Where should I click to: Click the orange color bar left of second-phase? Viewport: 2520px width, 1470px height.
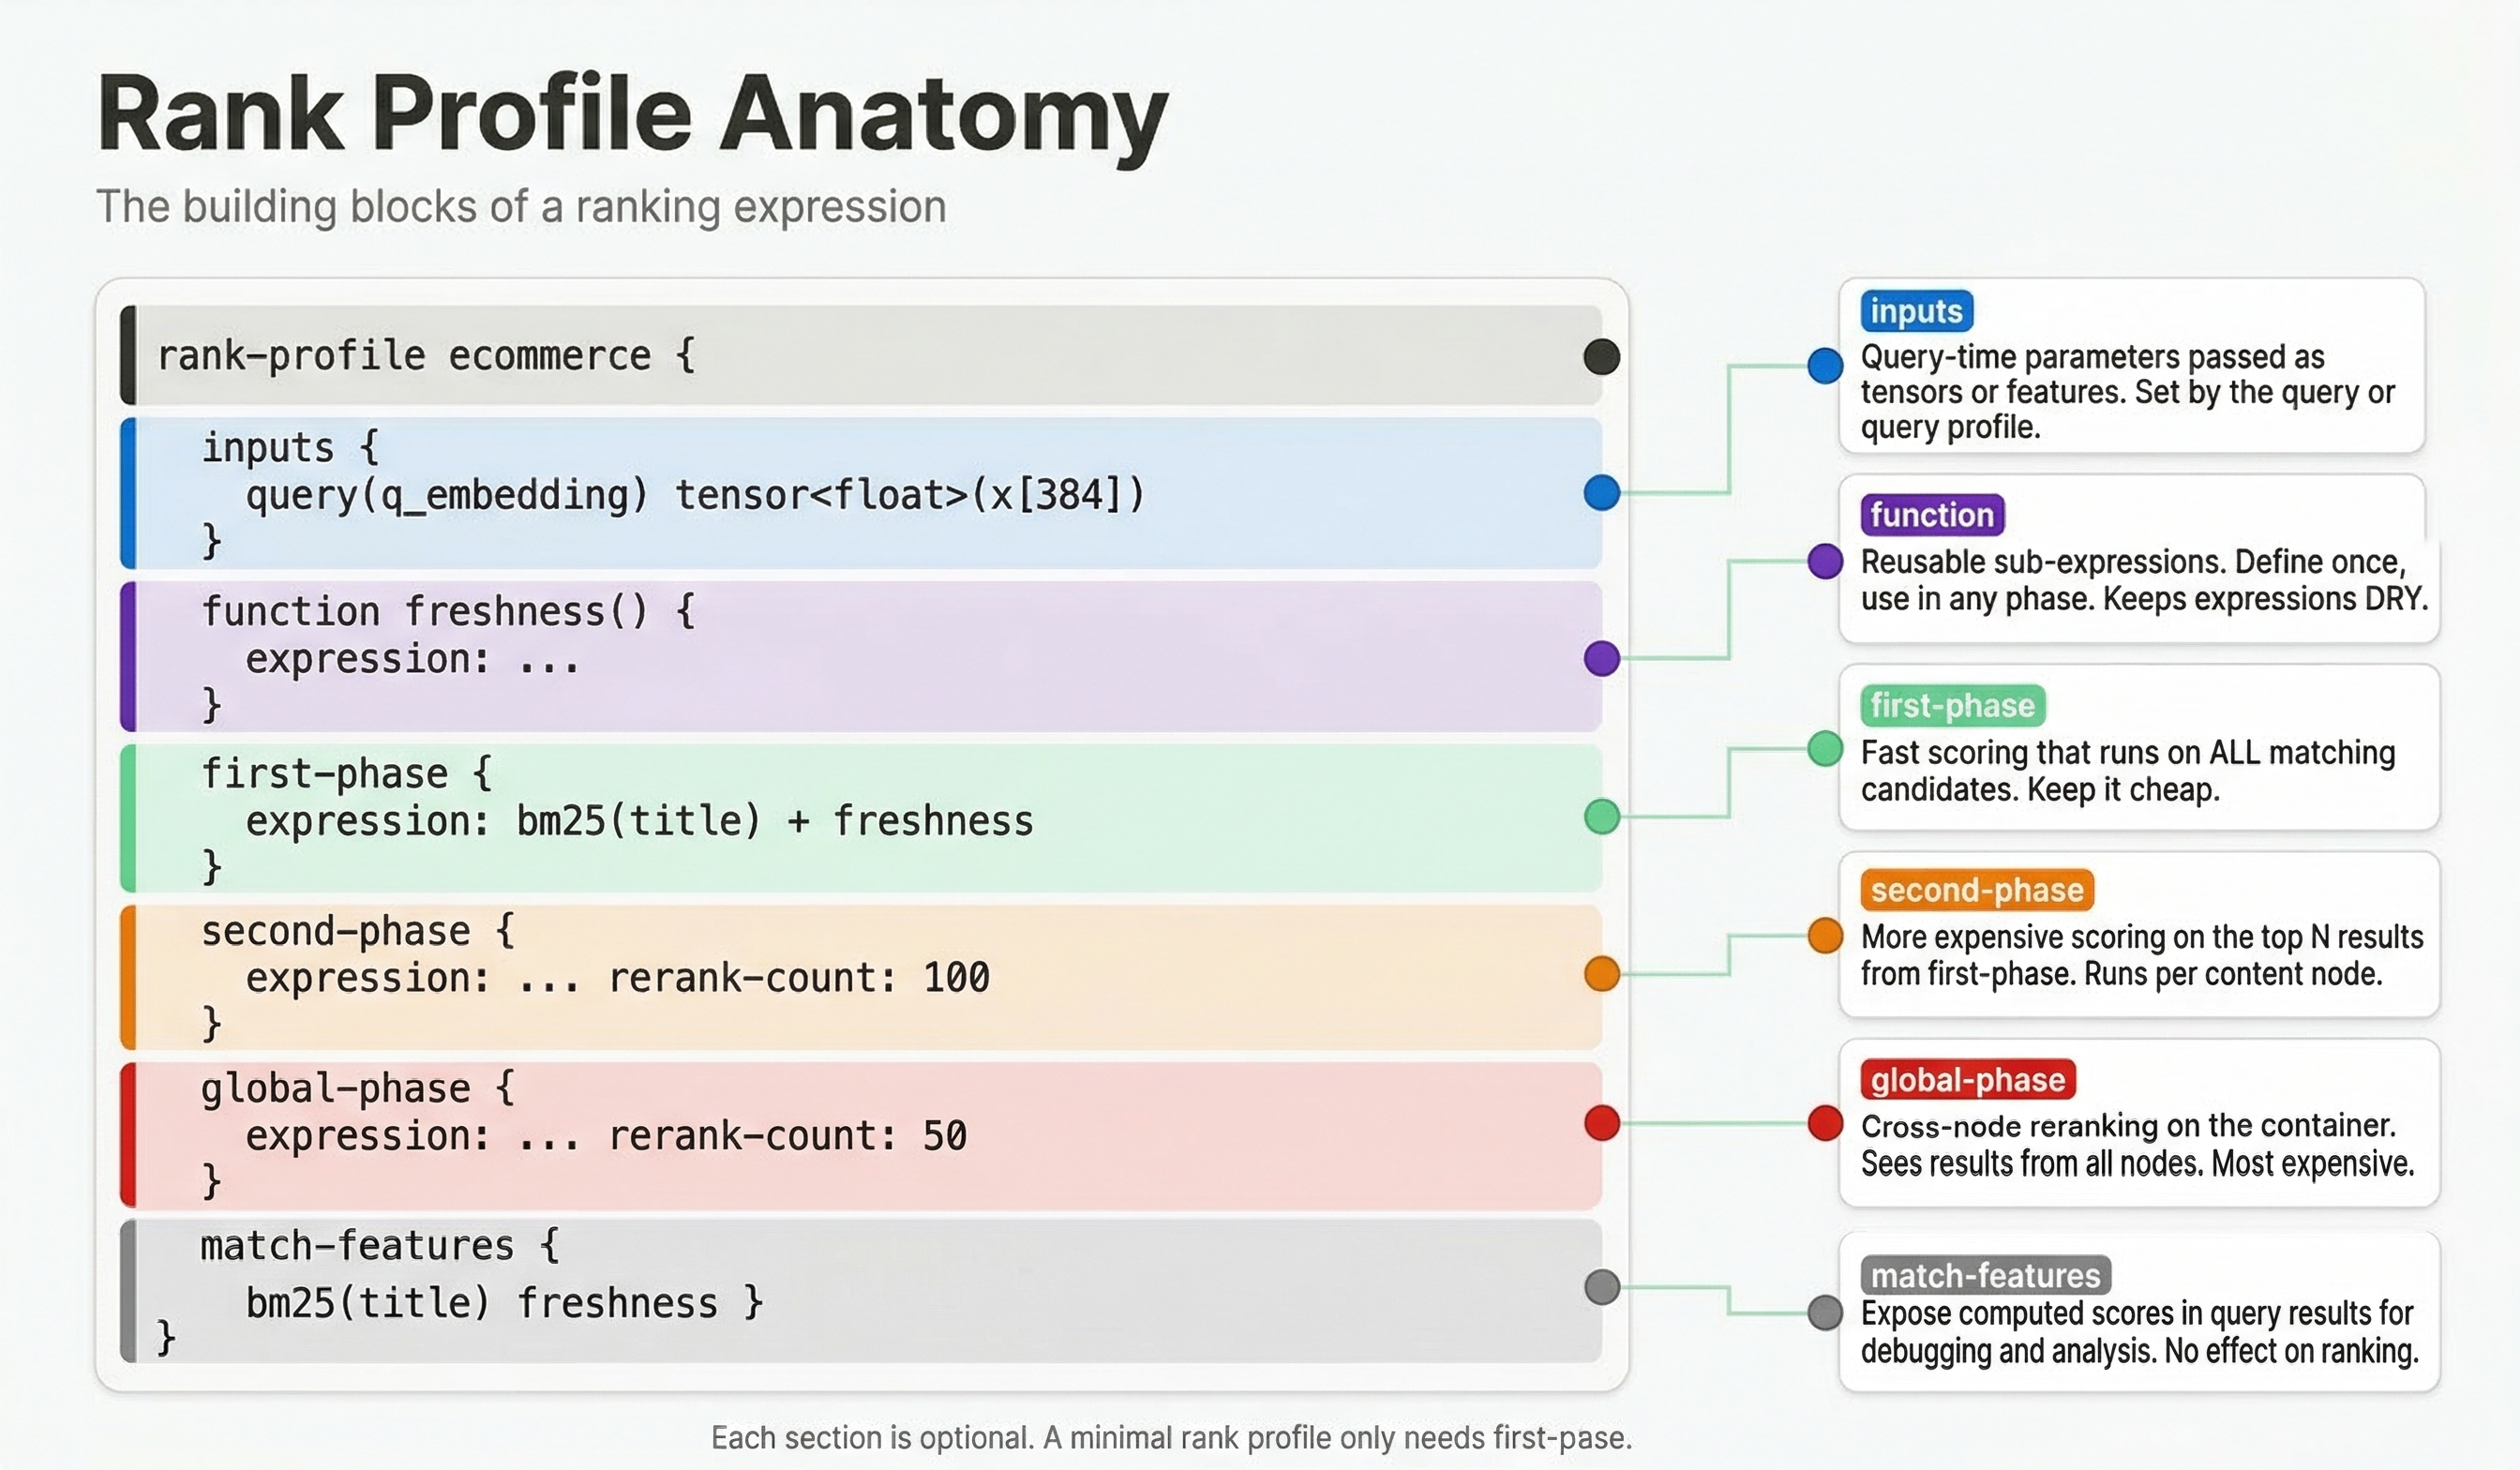(127, 976)
